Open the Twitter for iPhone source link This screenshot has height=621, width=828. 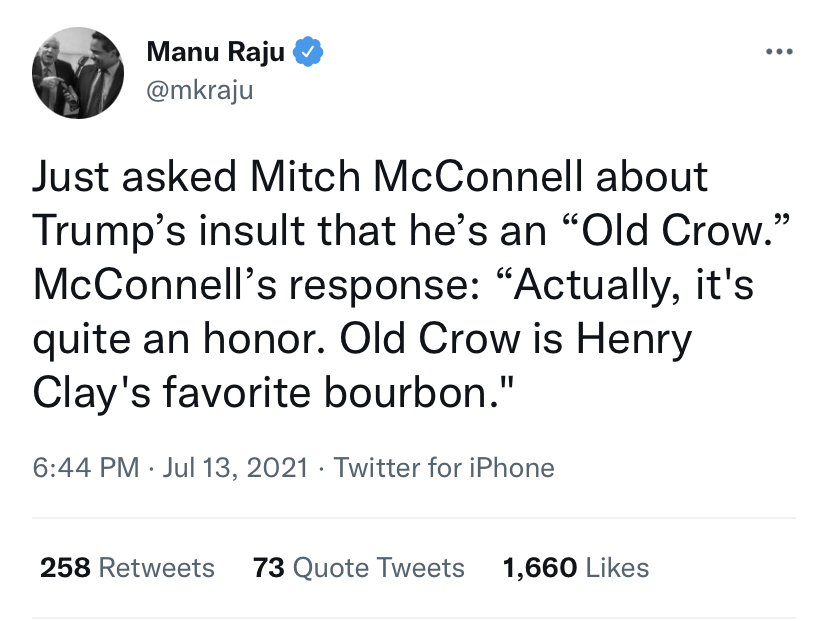444,468
